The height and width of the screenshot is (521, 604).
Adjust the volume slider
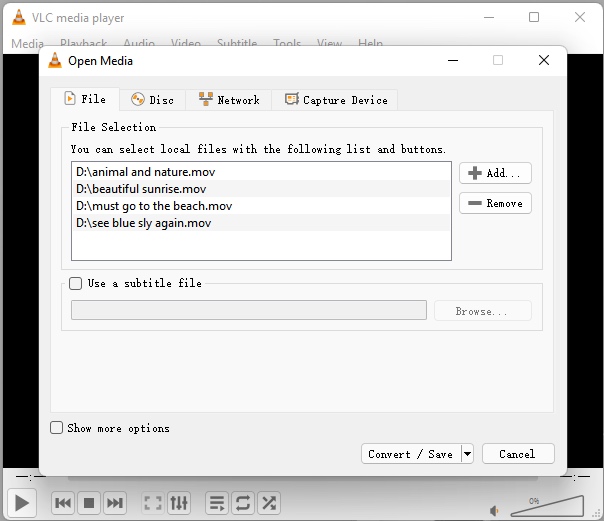coord(547,506)
